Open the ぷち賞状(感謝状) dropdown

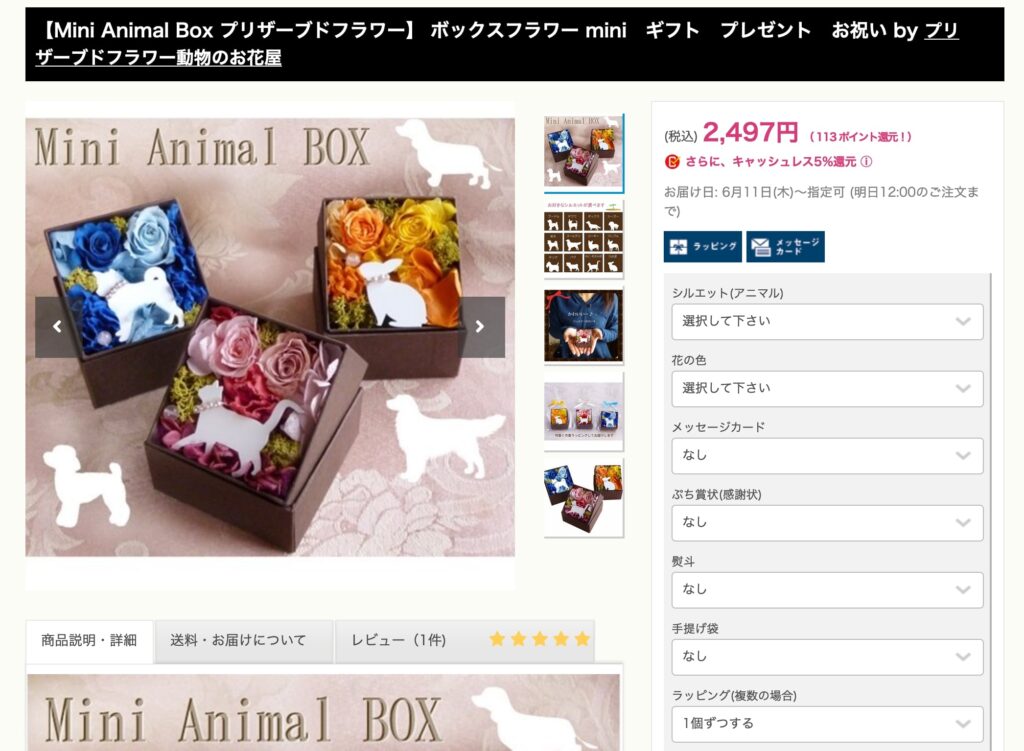click(x=827, y=522)
